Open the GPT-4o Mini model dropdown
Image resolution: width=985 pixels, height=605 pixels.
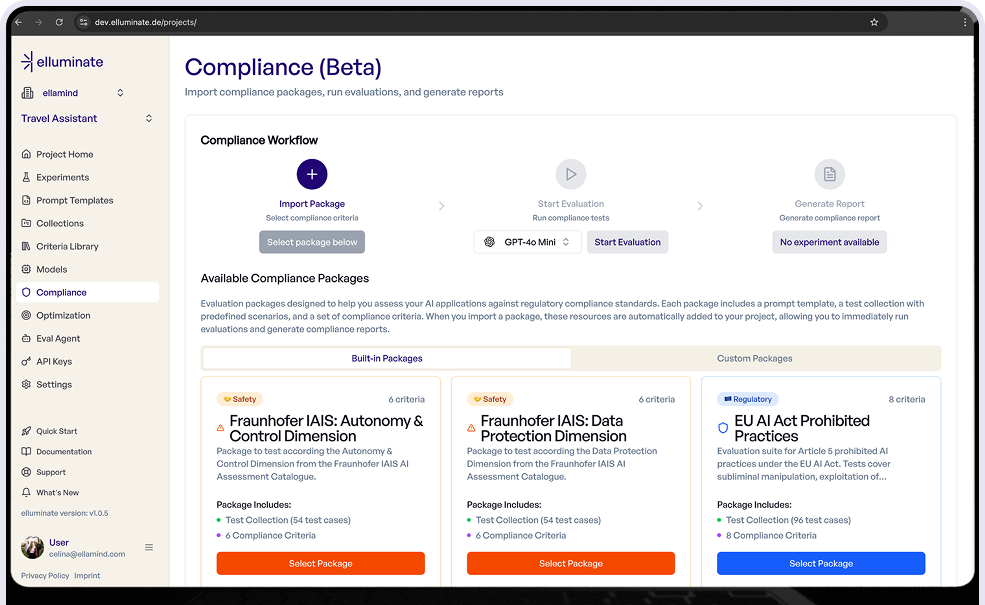(528, 242)
